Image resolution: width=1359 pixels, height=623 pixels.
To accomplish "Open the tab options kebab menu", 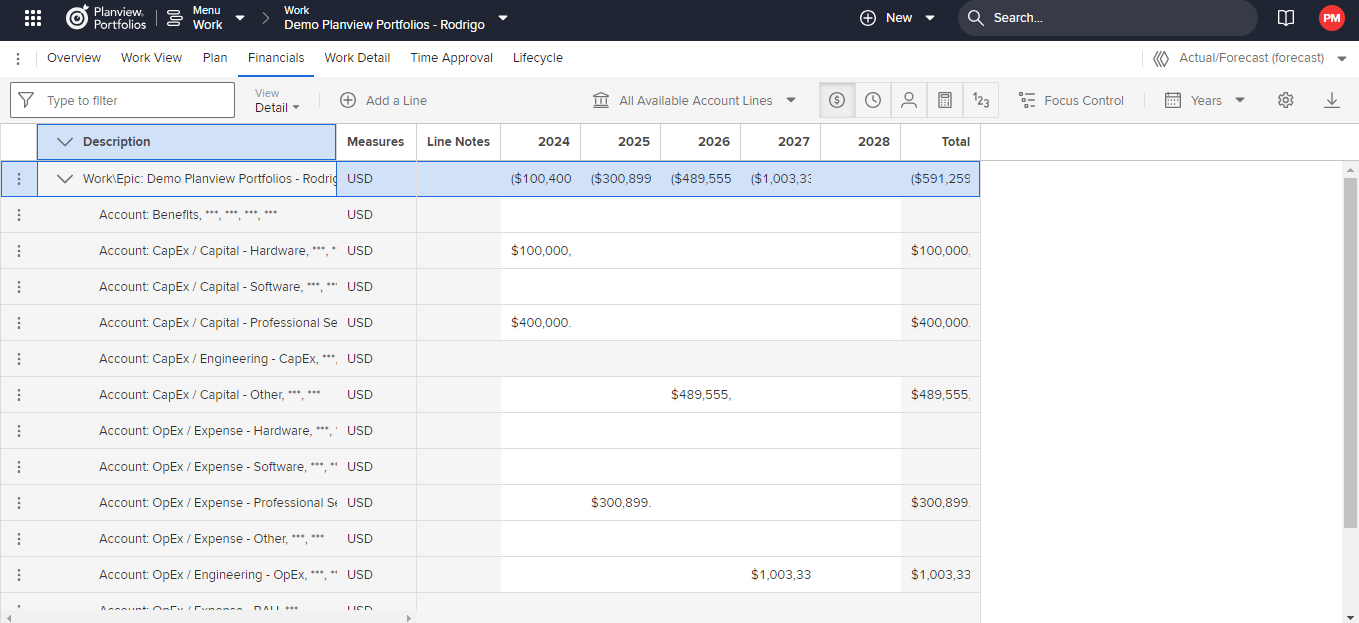I will click(x=18, y=59).
